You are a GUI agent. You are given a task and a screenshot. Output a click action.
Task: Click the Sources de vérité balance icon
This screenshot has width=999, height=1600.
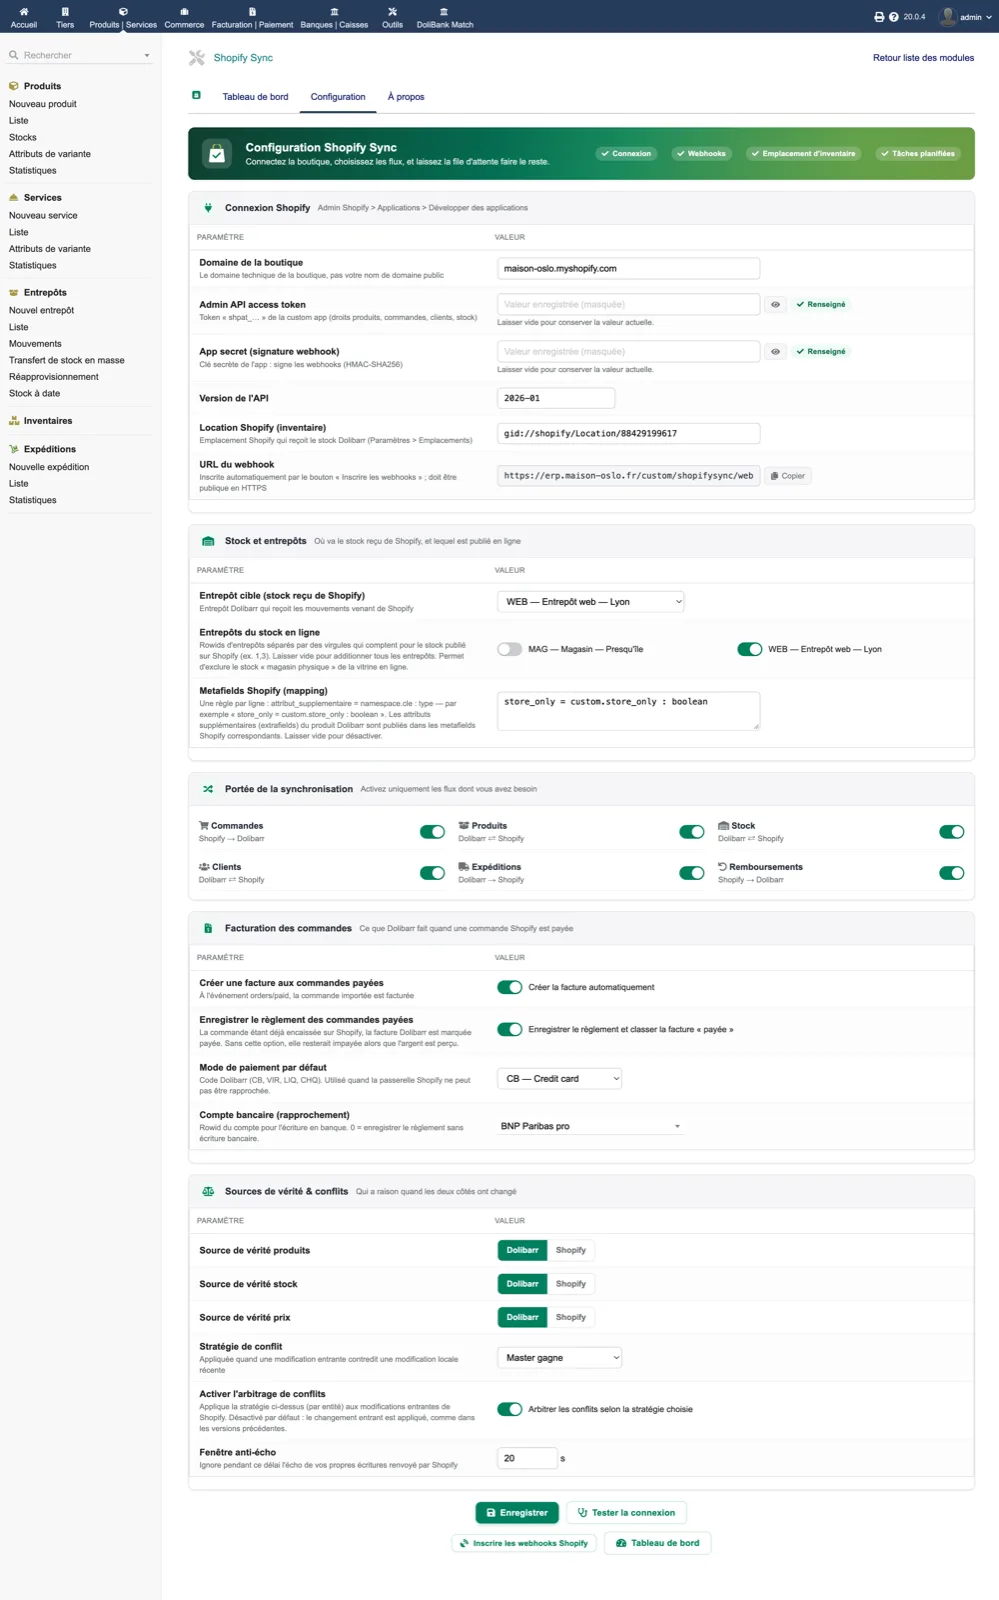[208, 1191]
